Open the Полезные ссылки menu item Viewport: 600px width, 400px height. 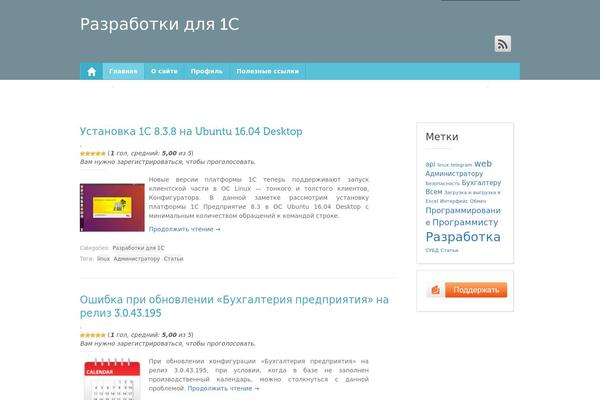pyautogui.click(x=267, y=72)
